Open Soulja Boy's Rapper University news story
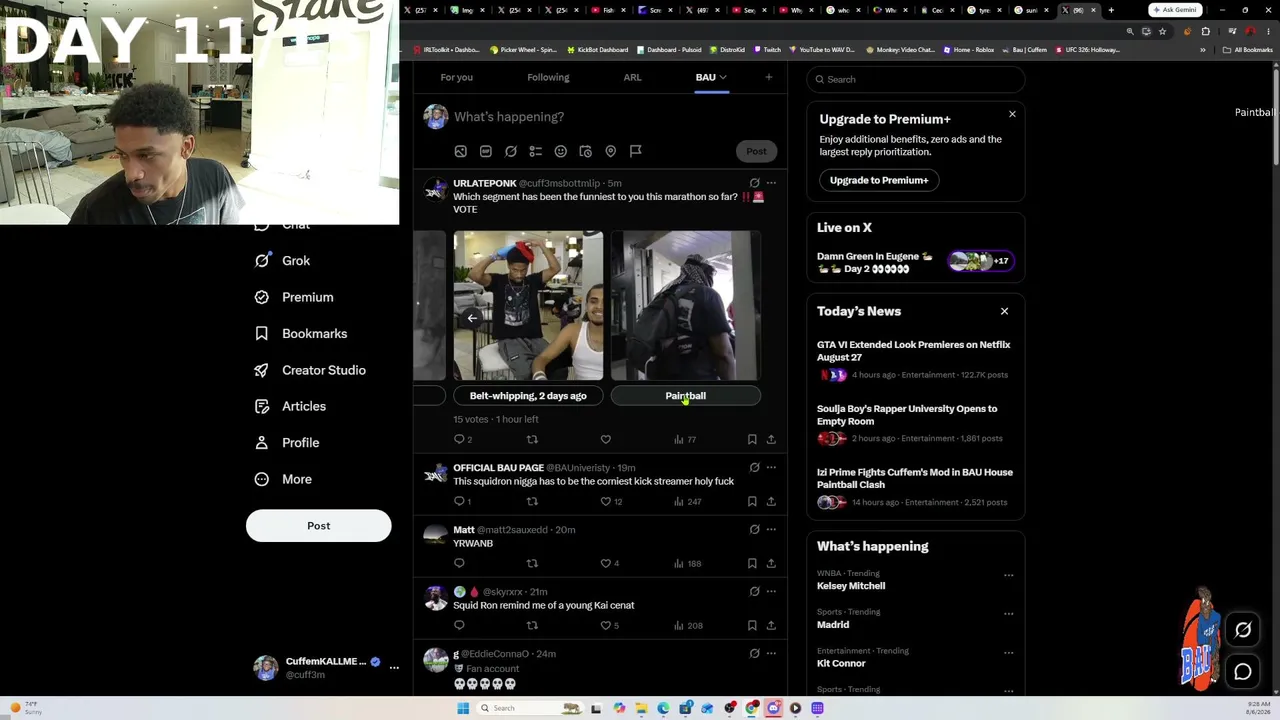Viewport: 1280px width, 720px height. (915, 423)
